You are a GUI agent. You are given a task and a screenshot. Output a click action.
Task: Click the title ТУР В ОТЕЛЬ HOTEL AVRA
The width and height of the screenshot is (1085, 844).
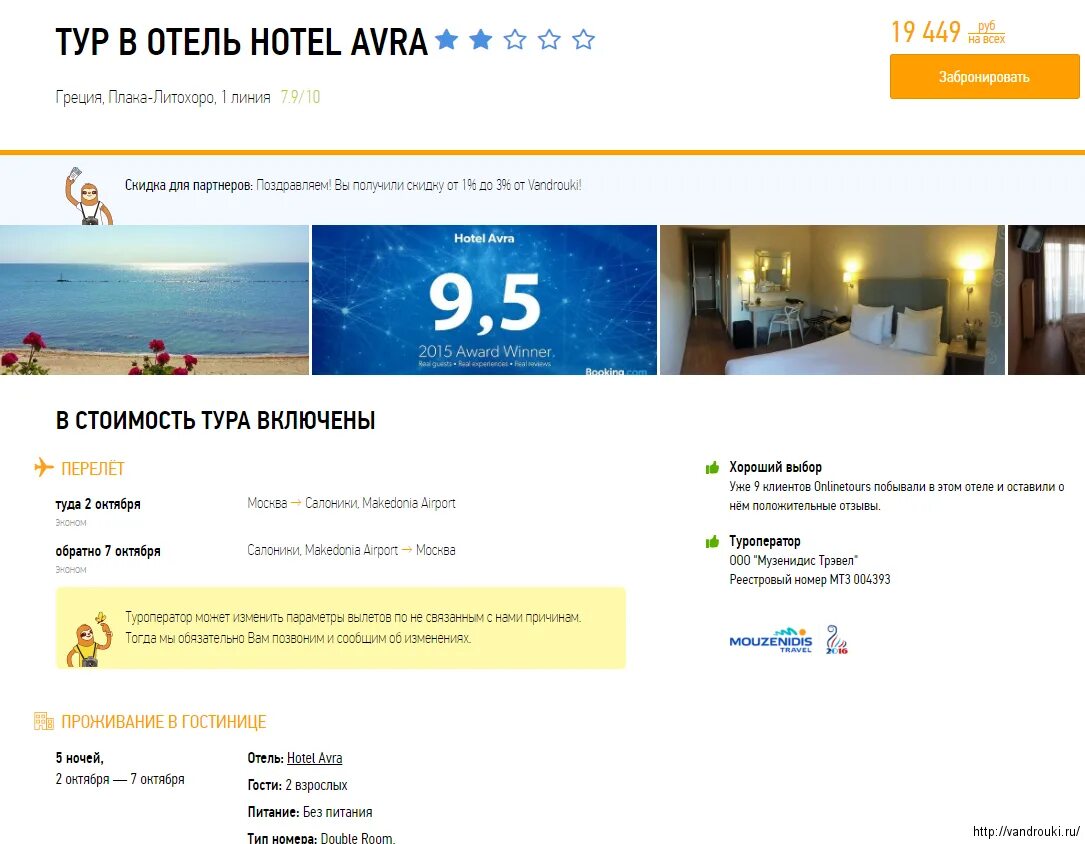pos(241,42)
